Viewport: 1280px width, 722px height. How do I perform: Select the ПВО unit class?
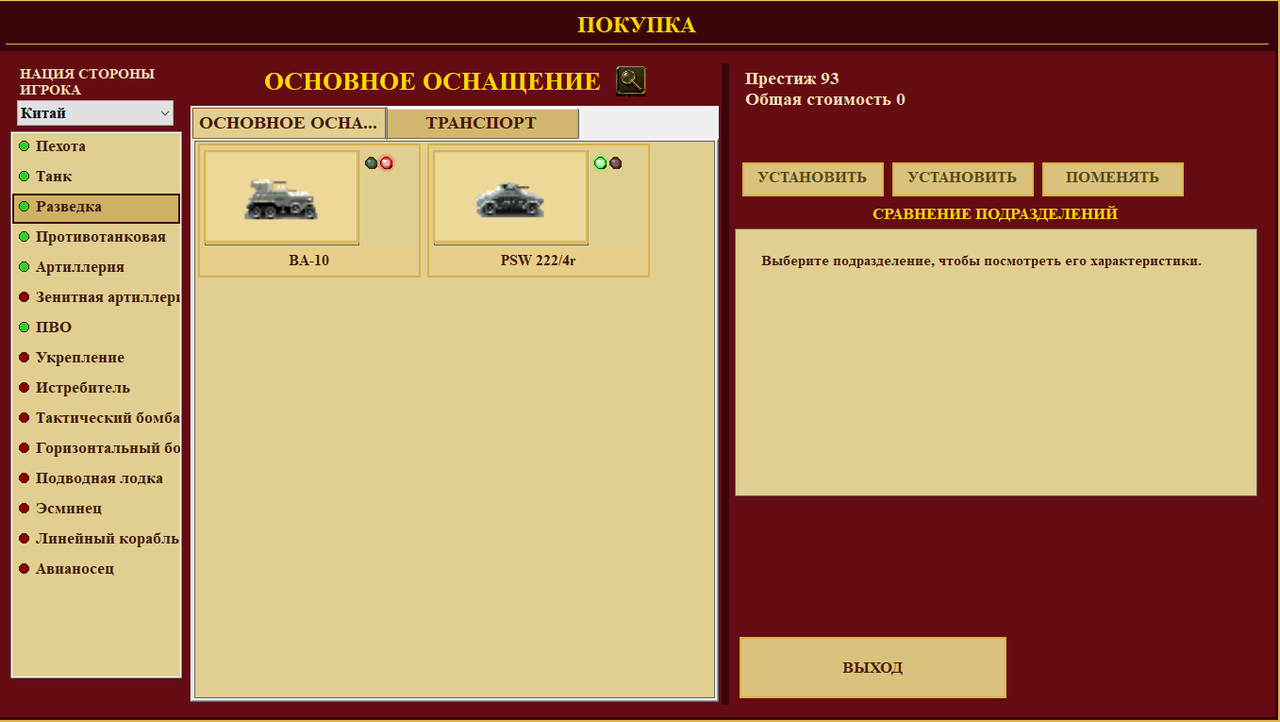point(96,327)
